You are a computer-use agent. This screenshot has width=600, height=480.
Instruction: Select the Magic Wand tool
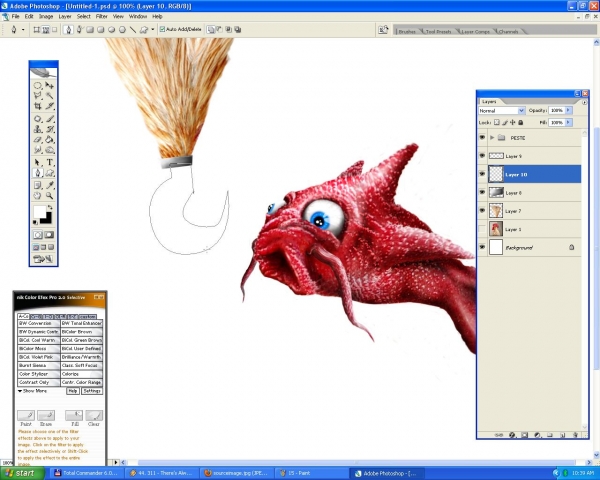pos(50,95)
